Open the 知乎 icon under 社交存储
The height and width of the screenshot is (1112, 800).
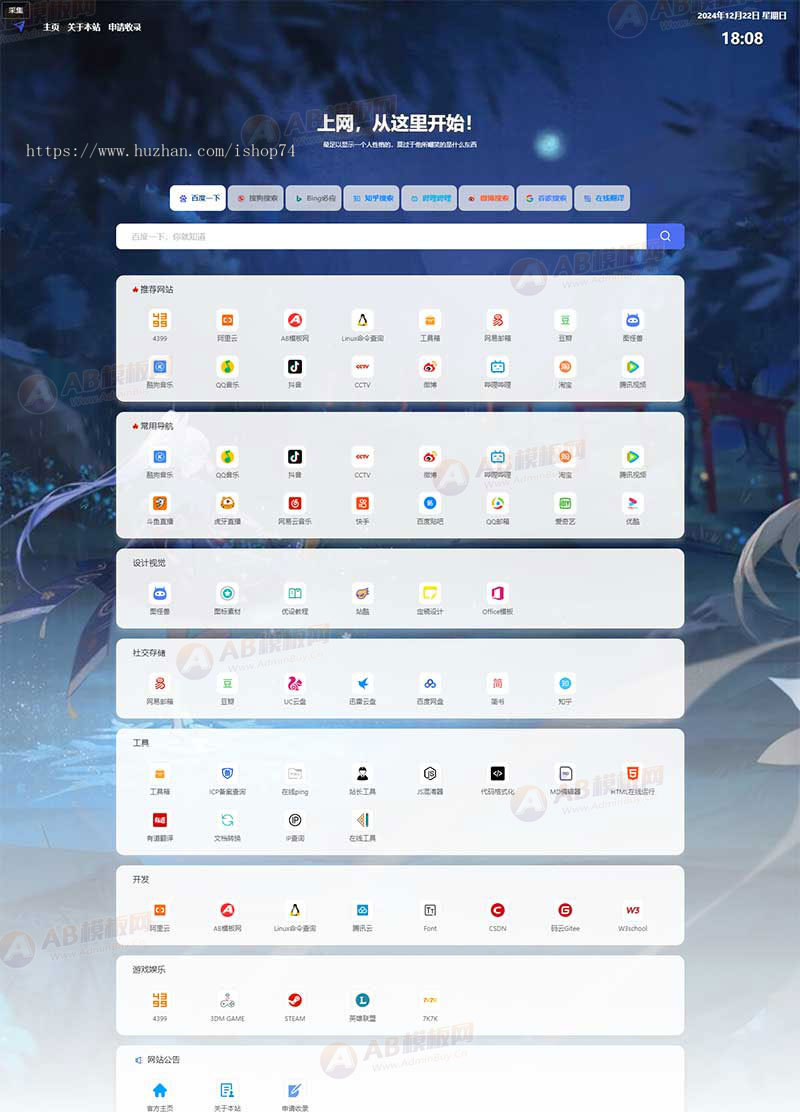(565, 683)
